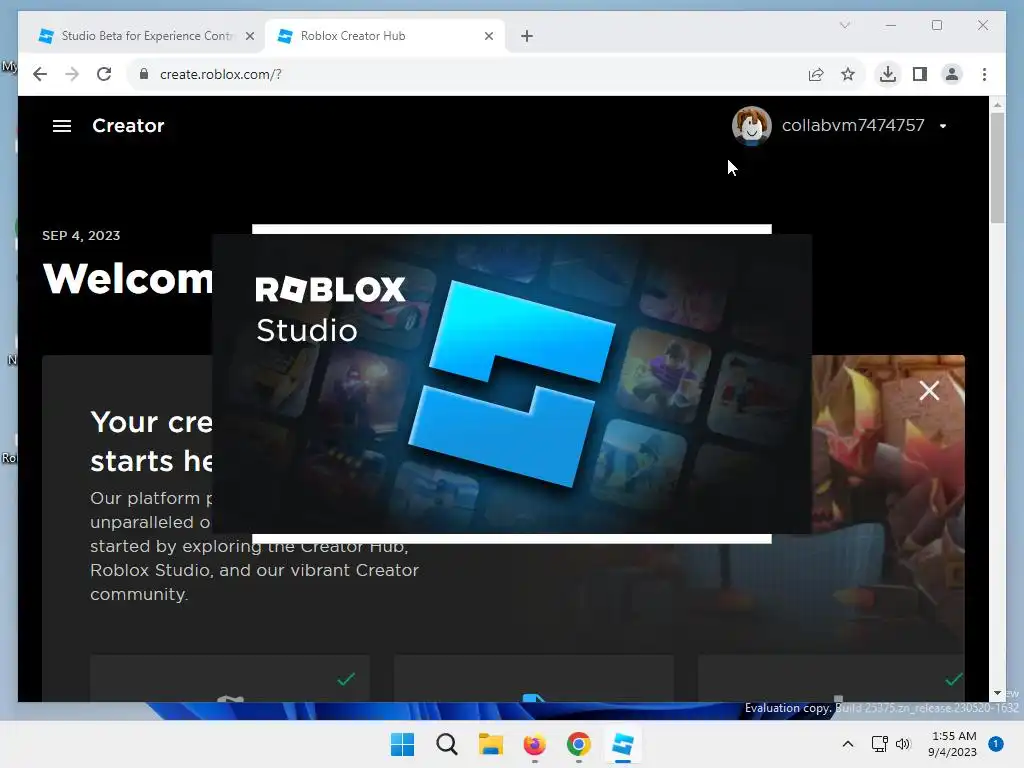The height and width of the screenshot is (768, 1024).
Task: Close the Studio Beta for Experience tab
Action: click(249, 36)
